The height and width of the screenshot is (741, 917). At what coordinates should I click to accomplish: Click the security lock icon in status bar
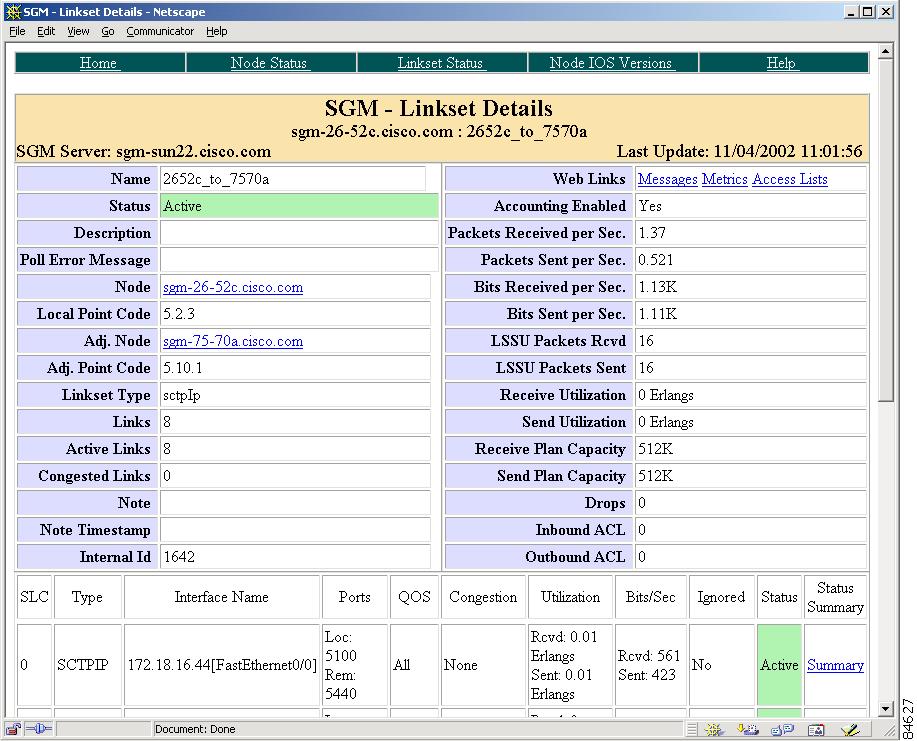(13, 729)
